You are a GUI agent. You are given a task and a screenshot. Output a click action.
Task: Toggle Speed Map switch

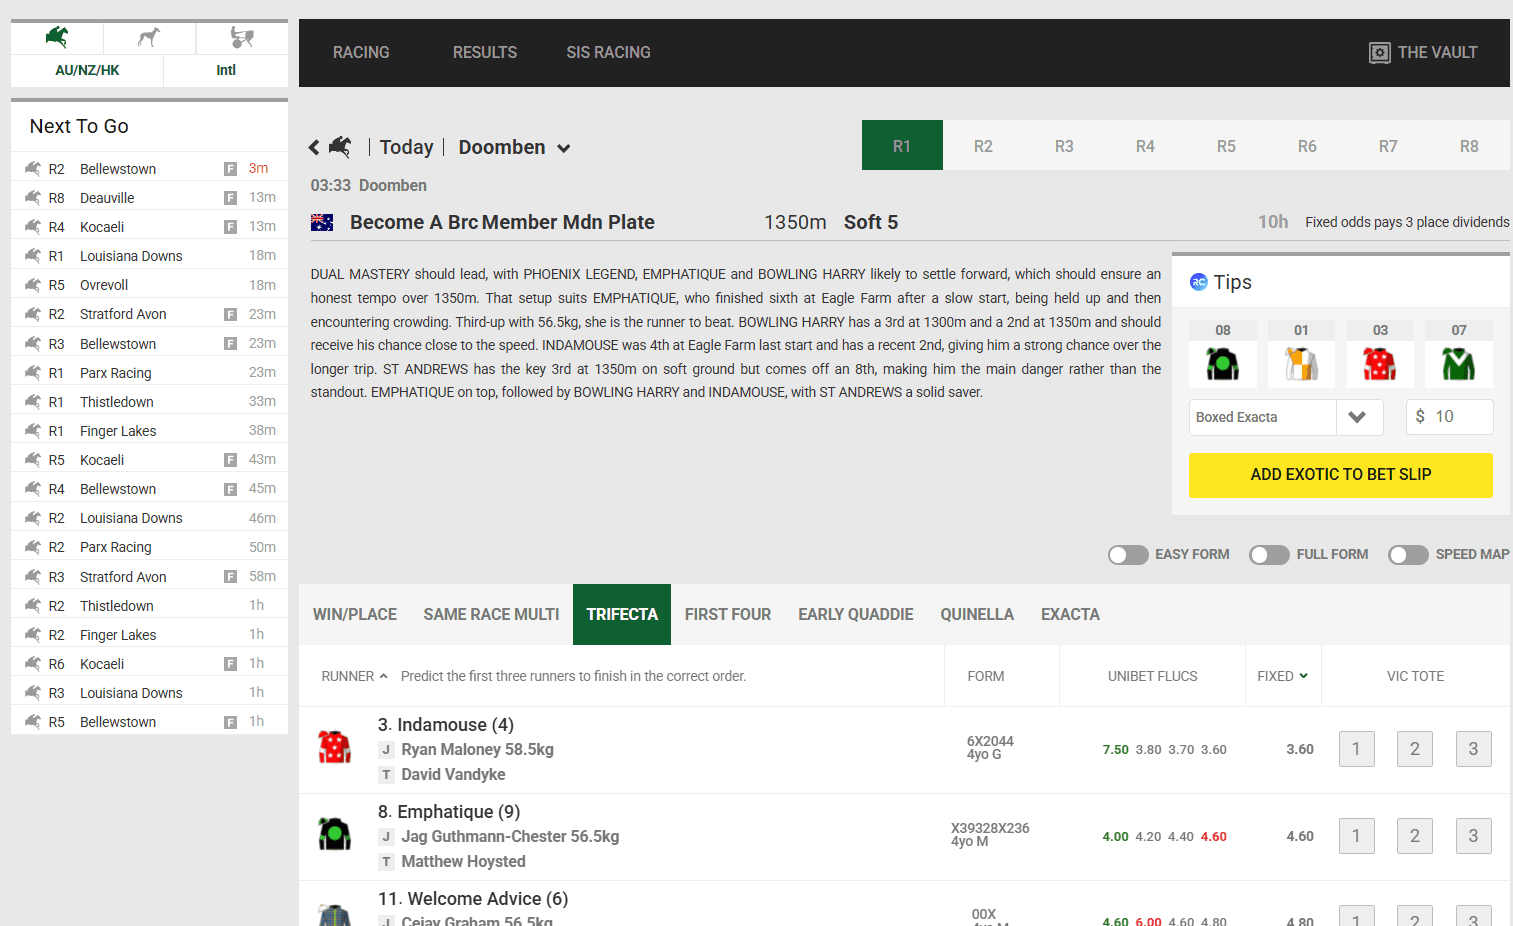1408,555
